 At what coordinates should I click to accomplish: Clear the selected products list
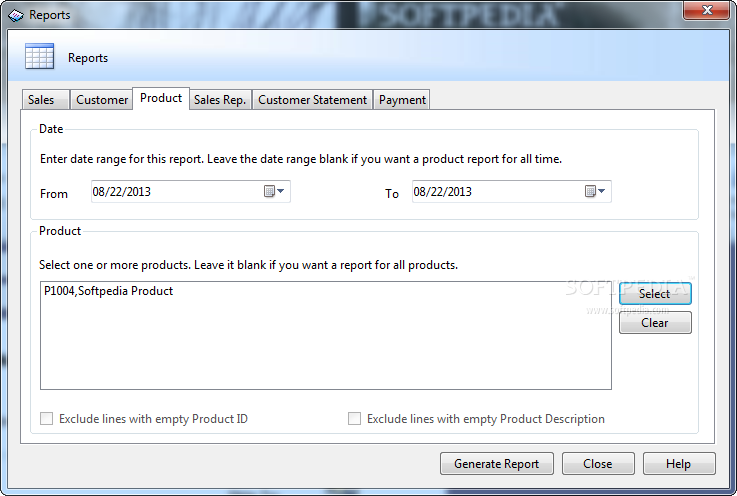pos(655,323)
